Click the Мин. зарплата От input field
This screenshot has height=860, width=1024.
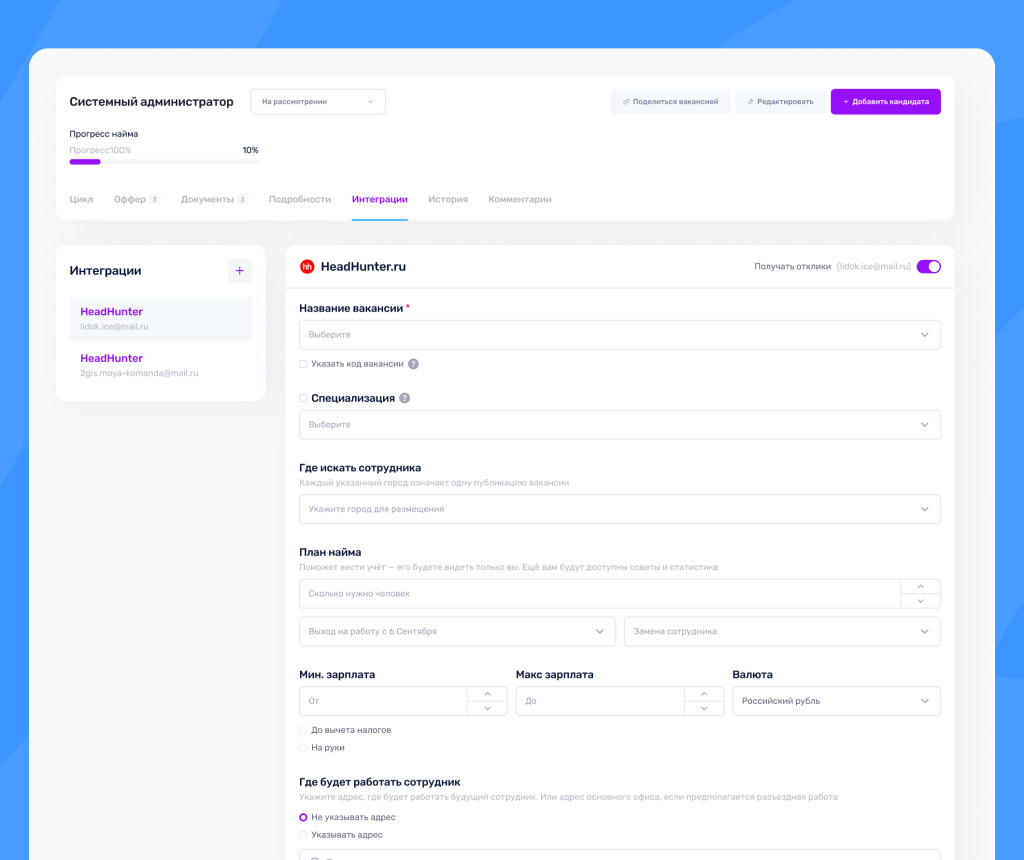[x=383, y=701]
